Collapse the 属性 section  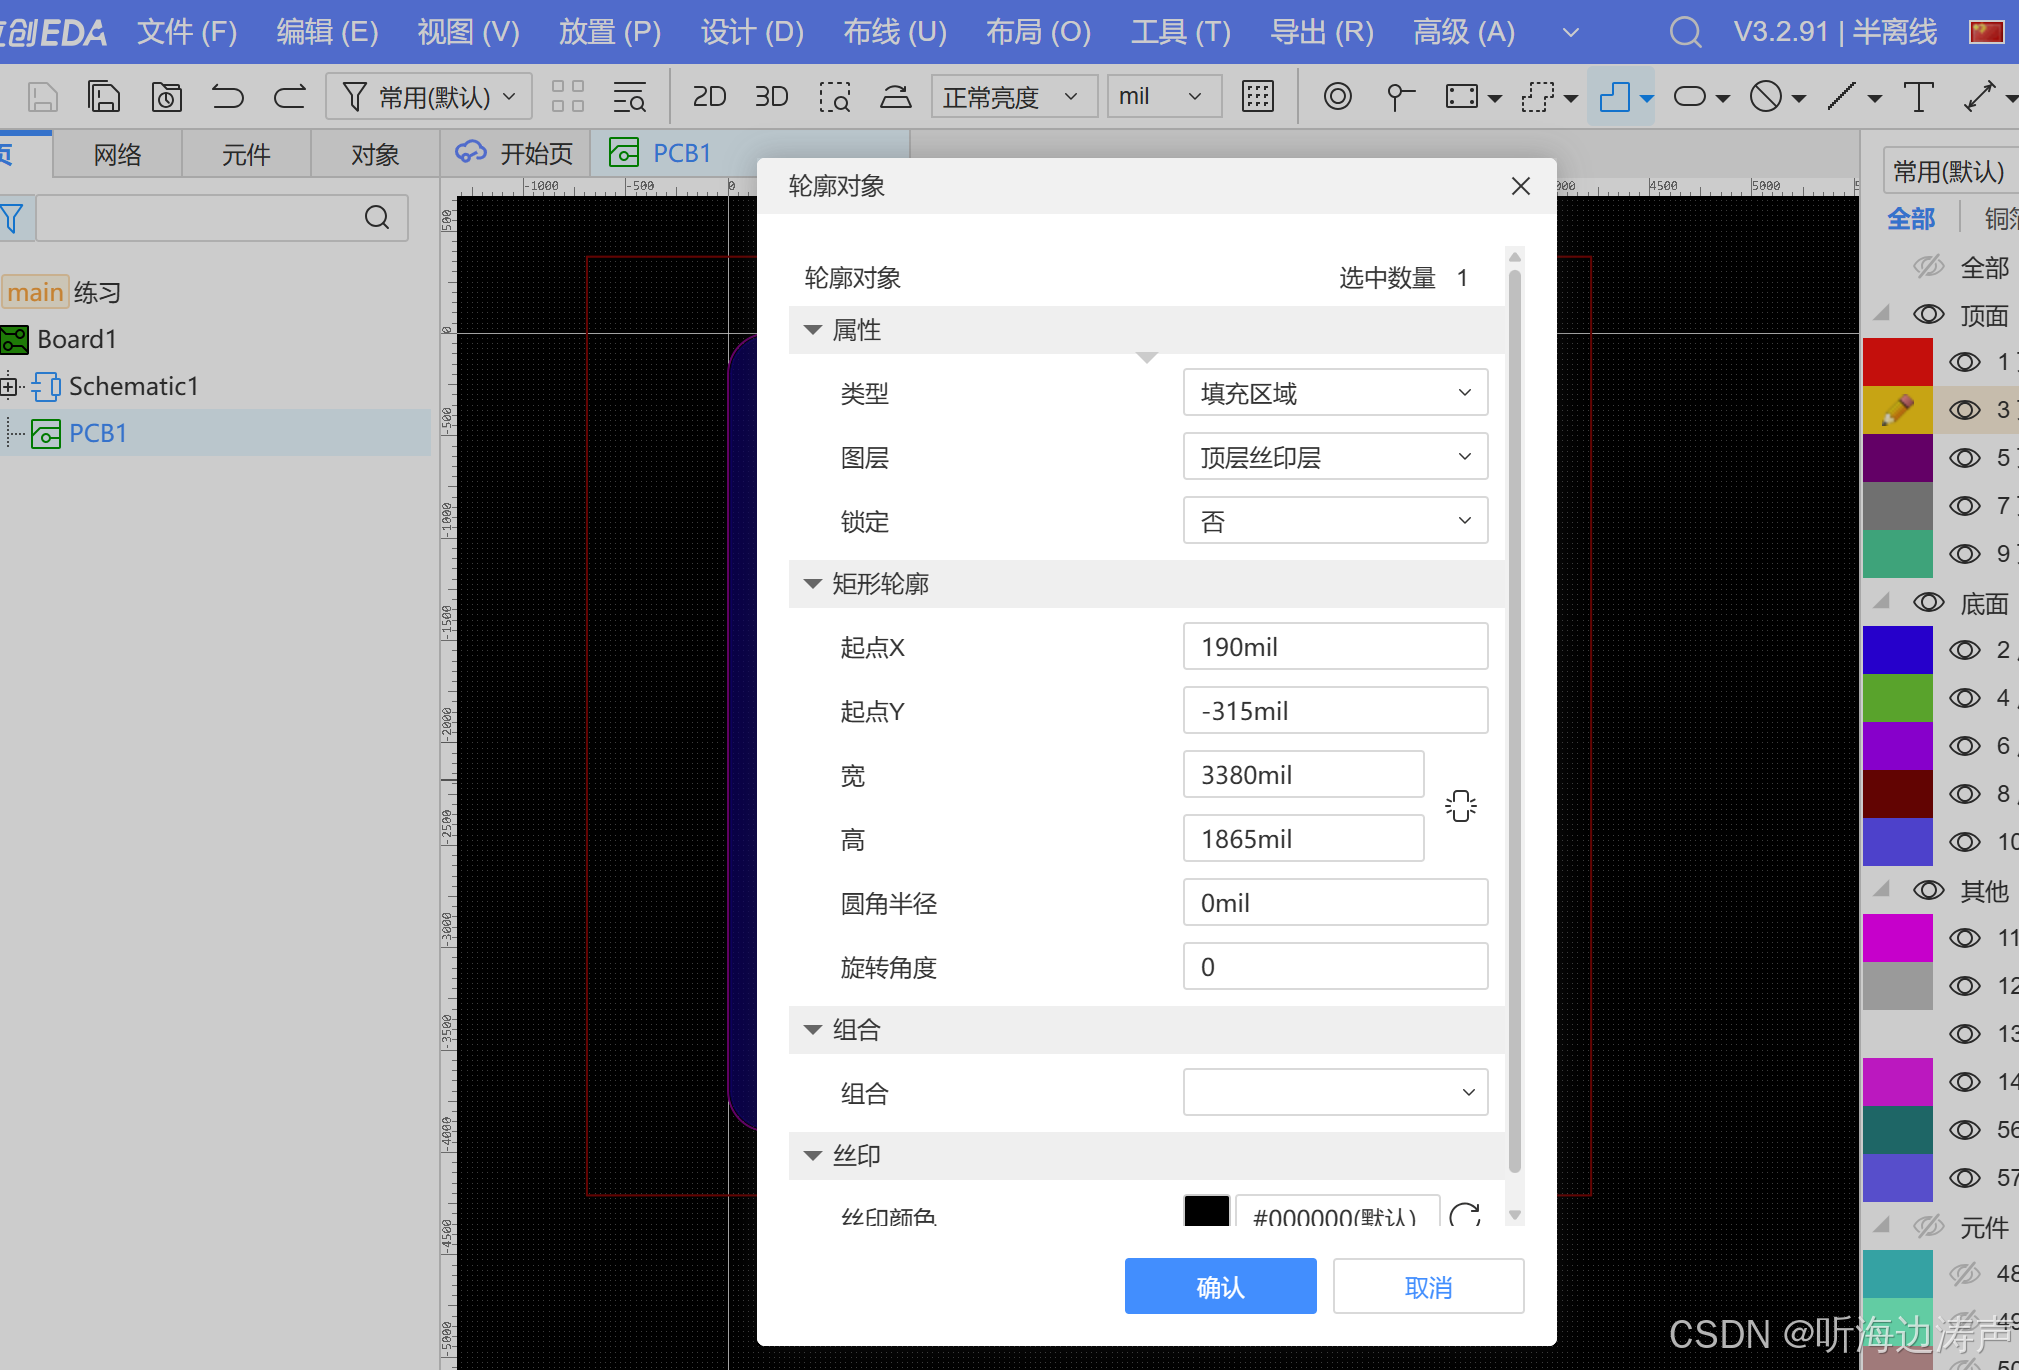(x=813, y=330)
